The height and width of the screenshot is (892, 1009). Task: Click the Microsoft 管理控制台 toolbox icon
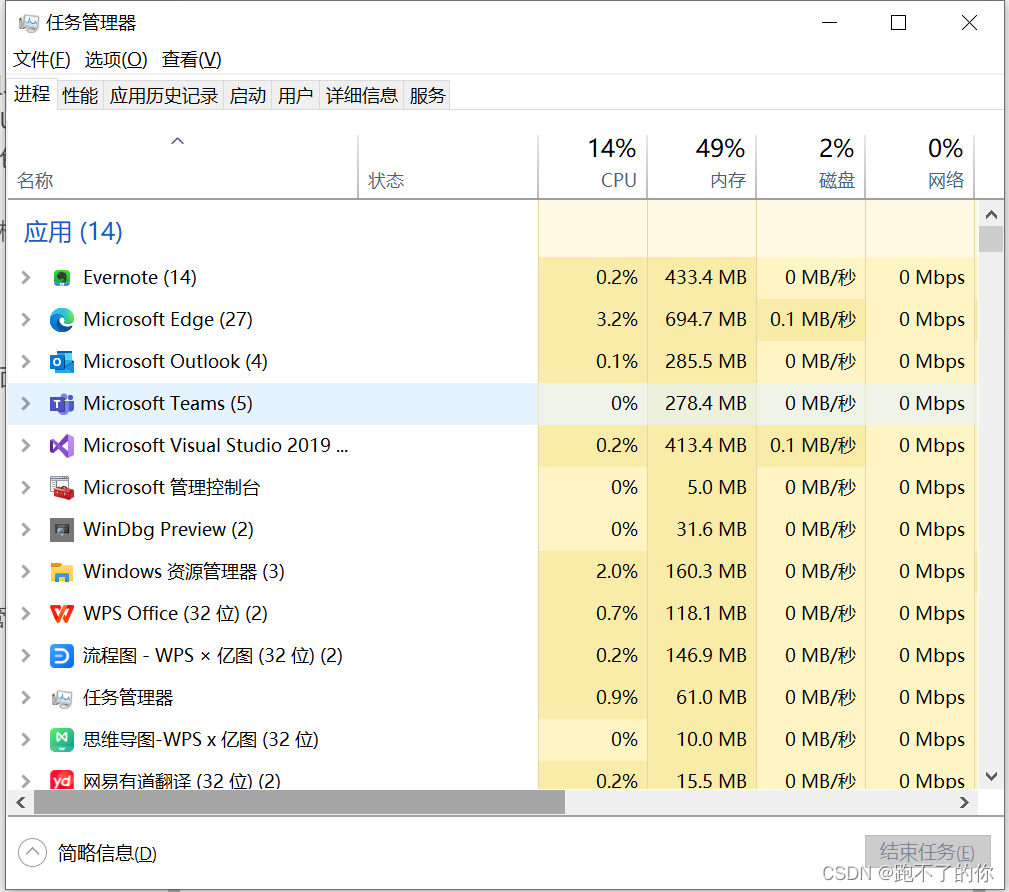click(62, 488)
